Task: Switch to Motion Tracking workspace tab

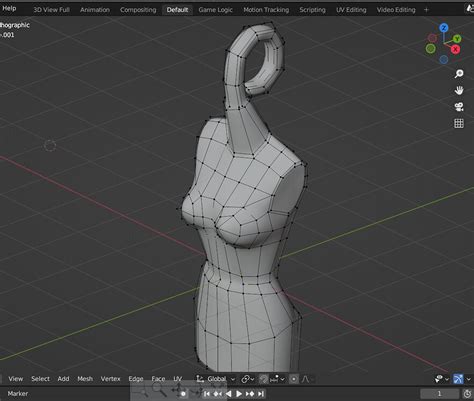Action: [266, 10]
